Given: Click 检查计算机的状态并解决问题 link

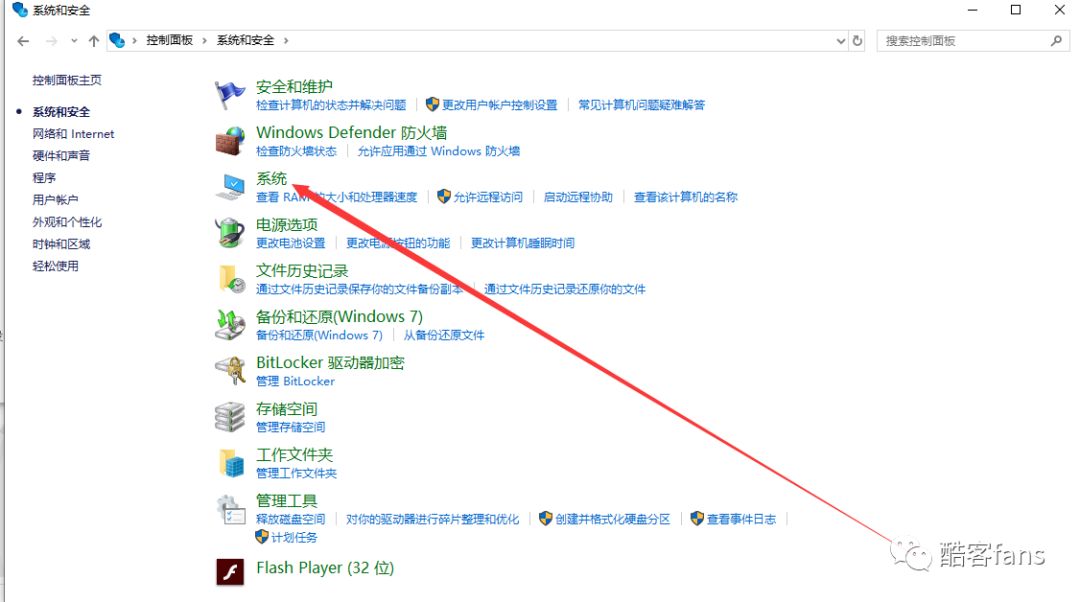Looking at the screenshot, I should click(331, 105).
